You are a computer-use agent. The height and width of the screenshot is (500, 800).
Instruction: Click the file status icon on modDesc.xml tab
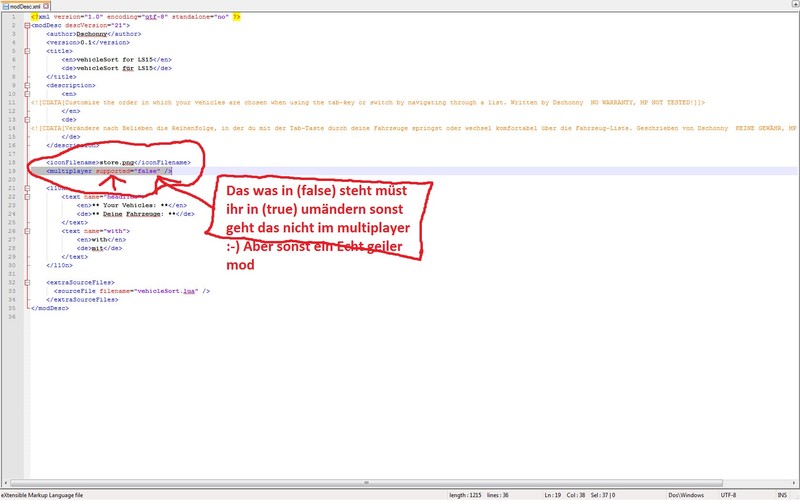click(x=6, y=6)
